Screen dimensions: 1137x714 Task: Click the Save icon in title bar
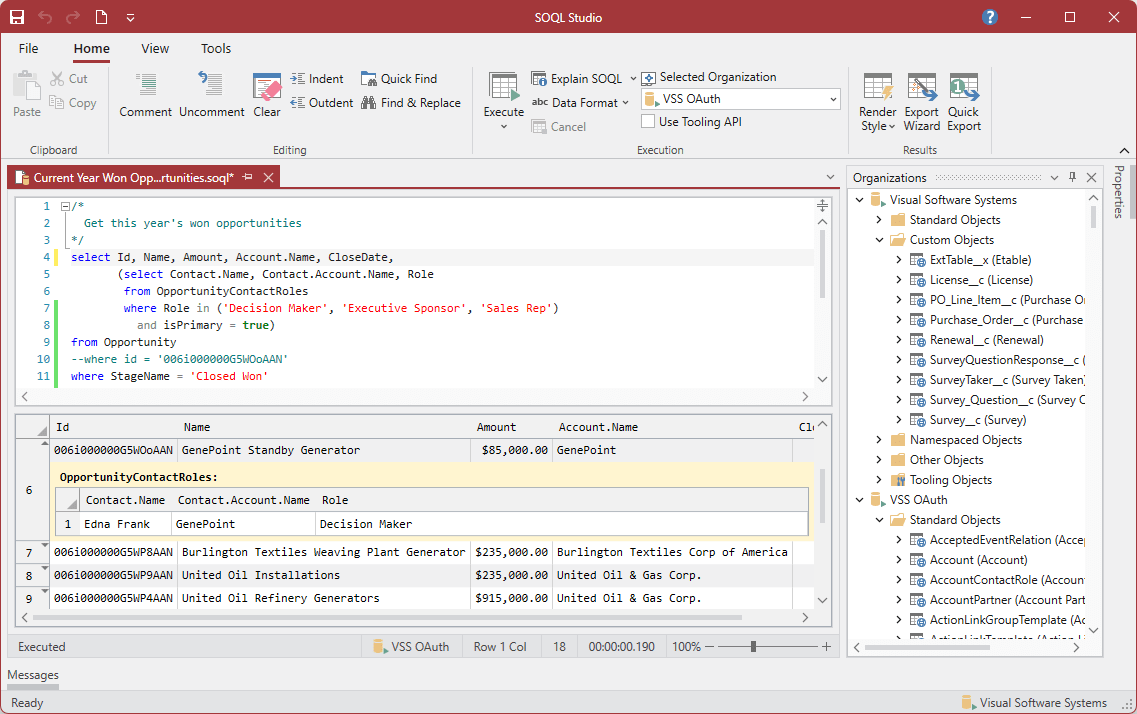(x=17, y=17)
